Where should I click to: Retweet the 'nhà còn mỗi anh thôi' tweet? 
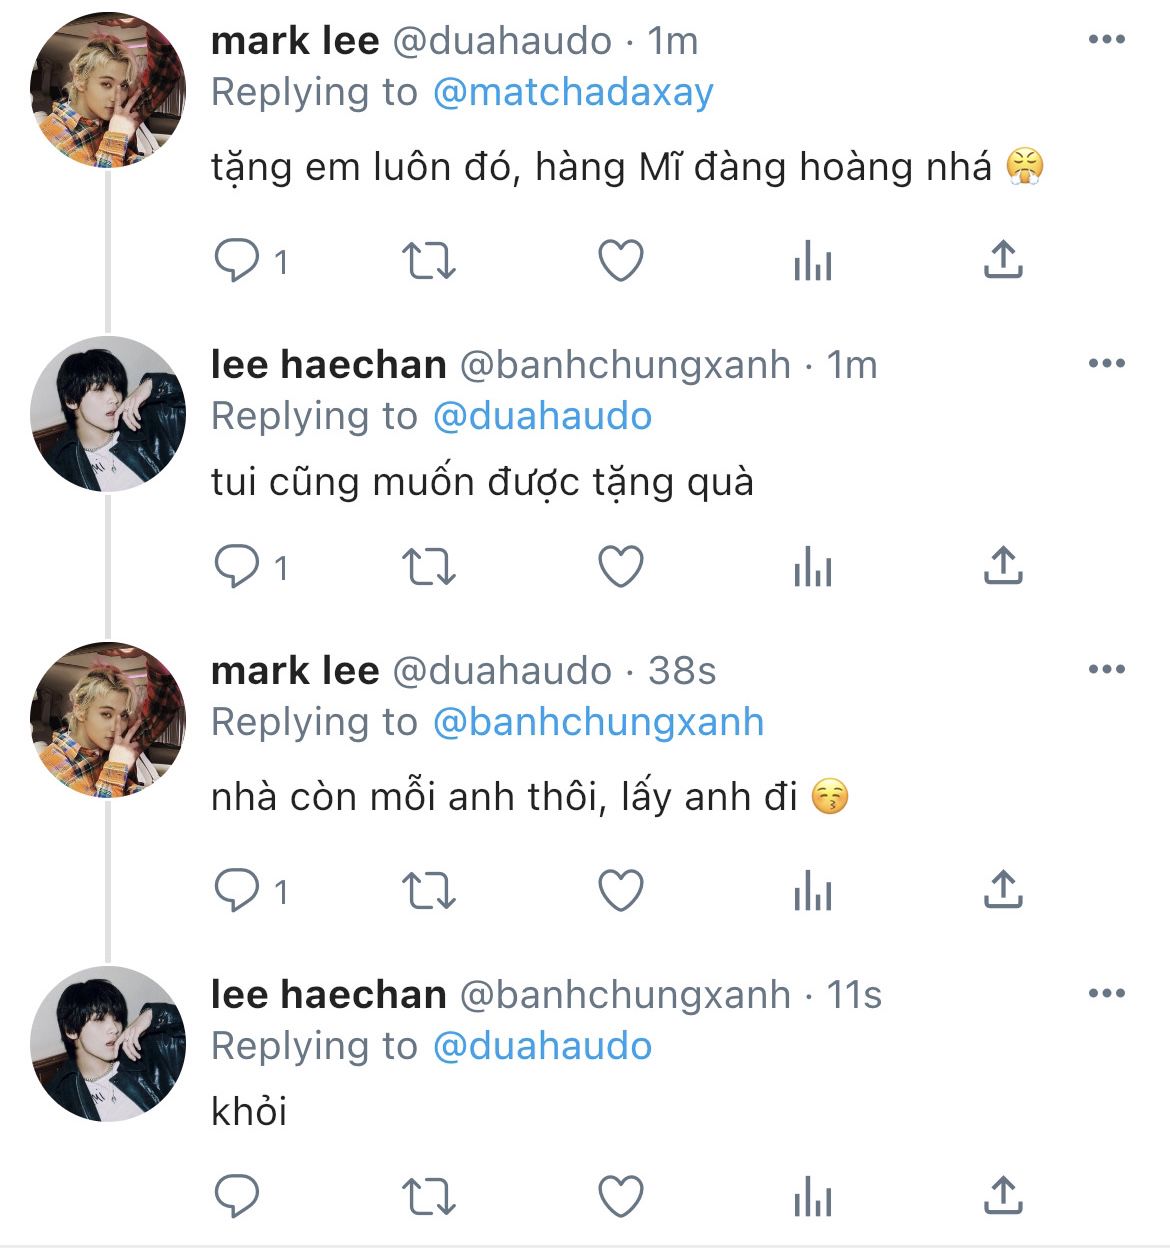(428, 891)
